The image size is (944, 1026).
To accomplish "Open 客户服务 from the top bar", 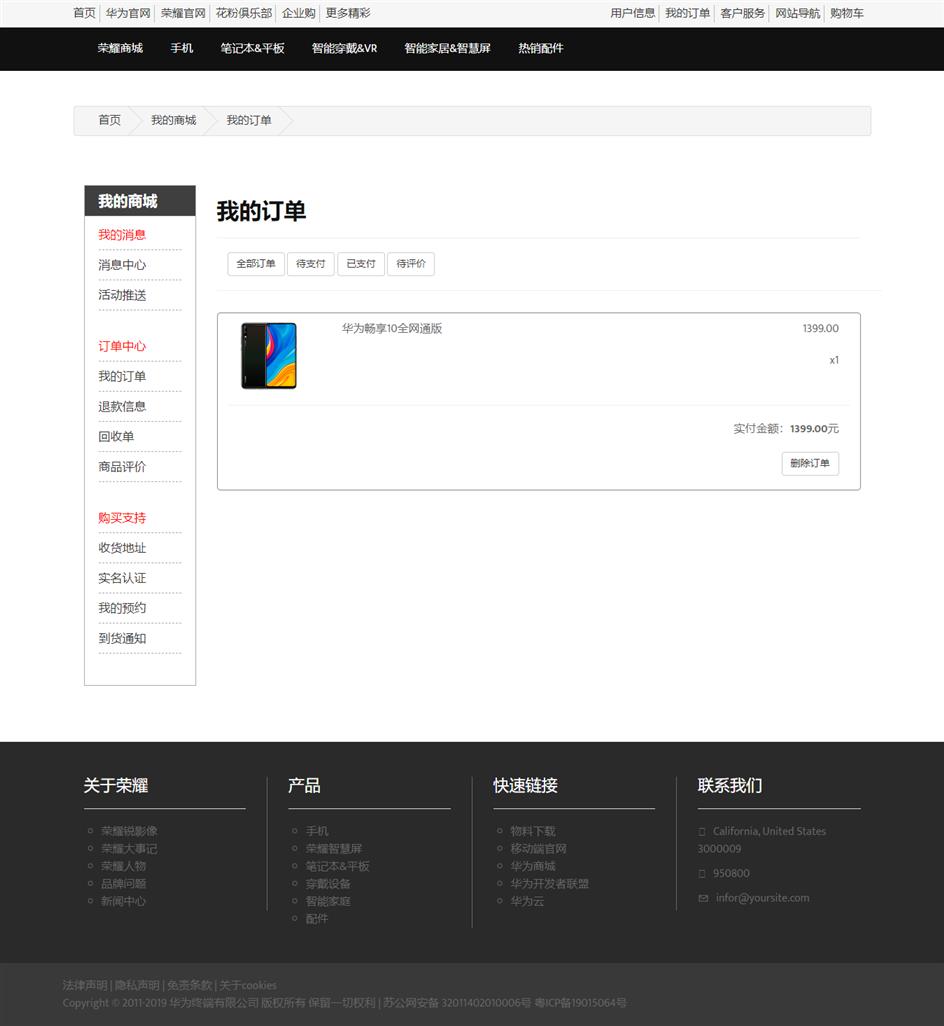I will click(743, 13).
